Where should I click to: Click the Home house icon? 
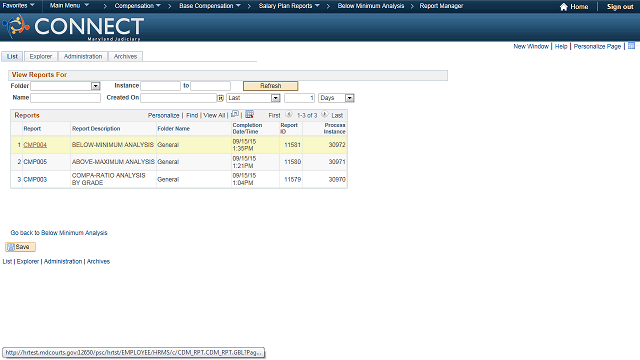(x=564, y=7)
